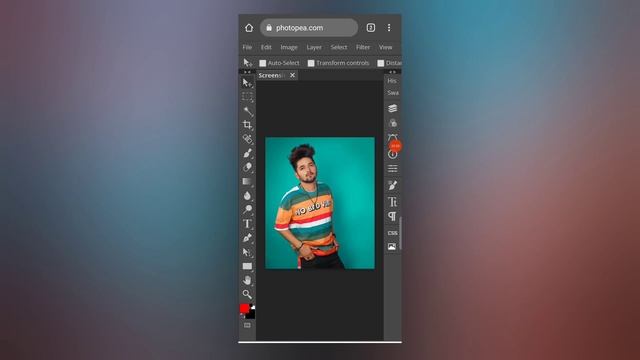
Task: Open the Filter menu
Action: tap(363, 47)
